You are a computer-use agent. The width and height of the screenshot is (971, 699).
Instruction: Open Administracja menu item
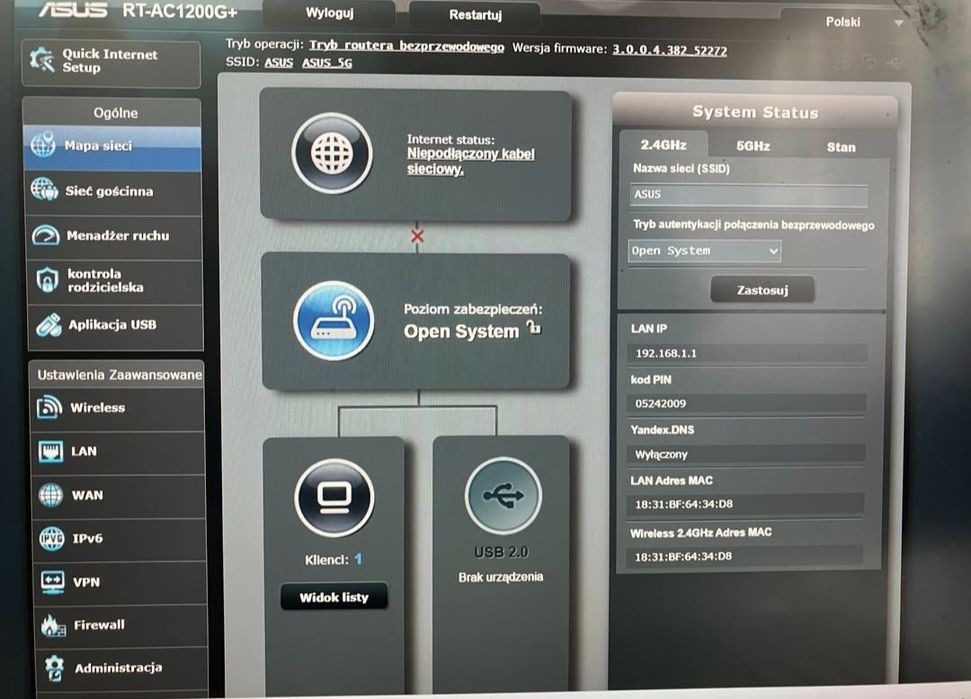121,669
